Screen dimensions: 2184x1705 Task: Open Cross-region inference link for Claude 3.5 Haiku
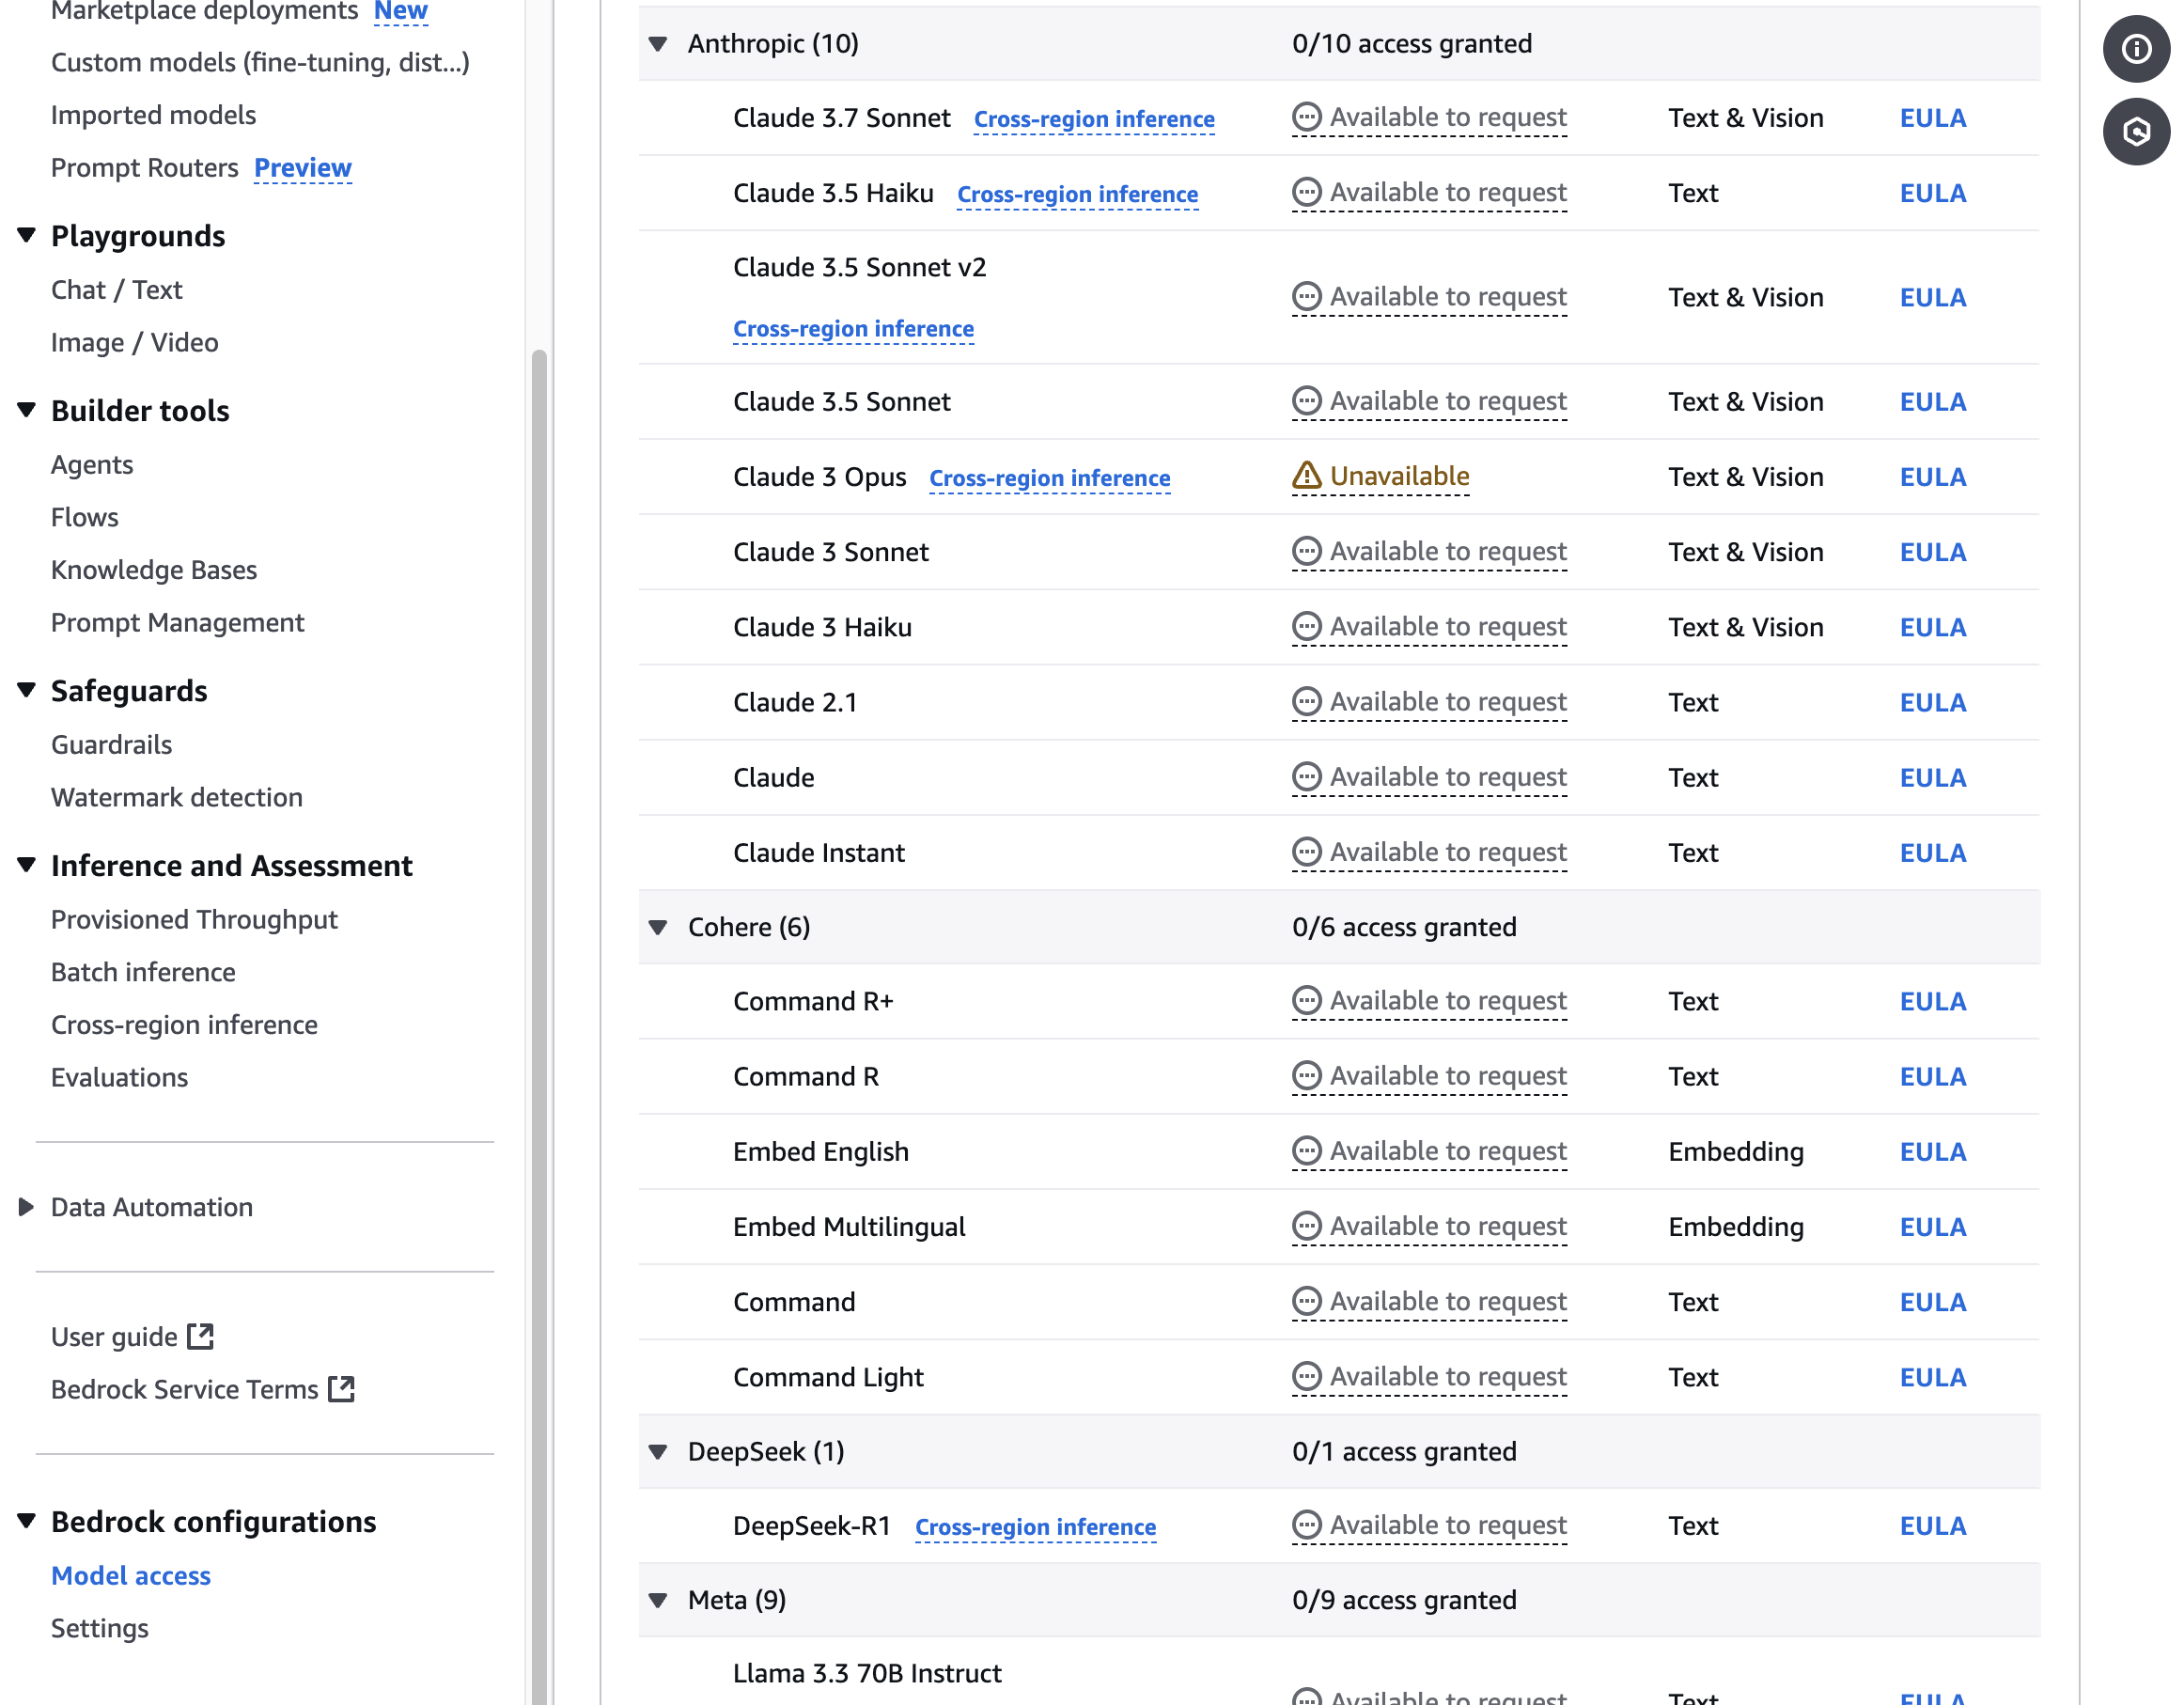point(1077,194)
